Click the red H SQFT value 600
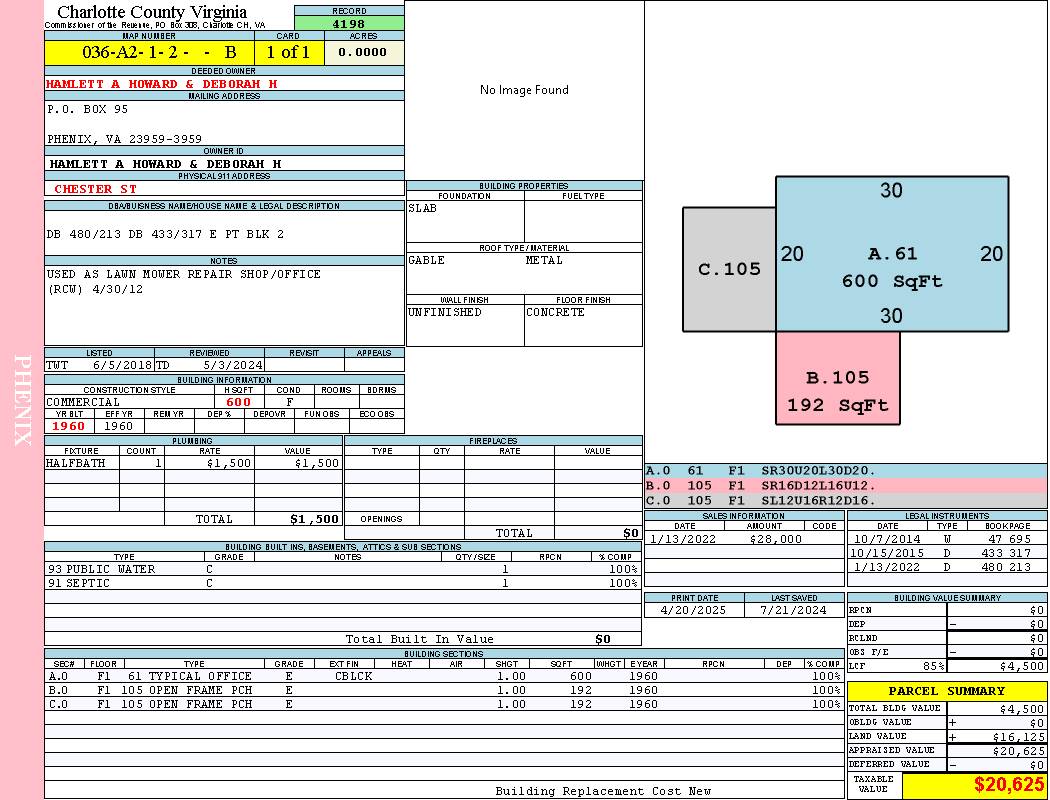The image size is (1050, 800). (239, 402)
